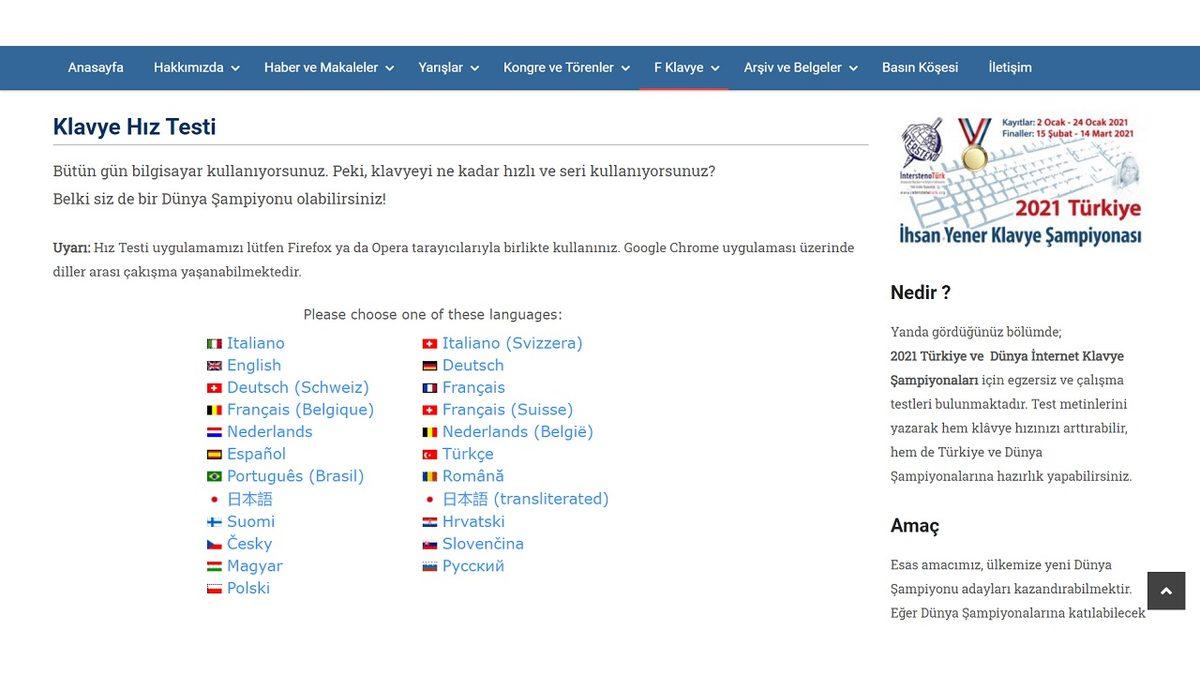Open the Nederlands (België) test page
1200x675 pixels.
(517, 432)
